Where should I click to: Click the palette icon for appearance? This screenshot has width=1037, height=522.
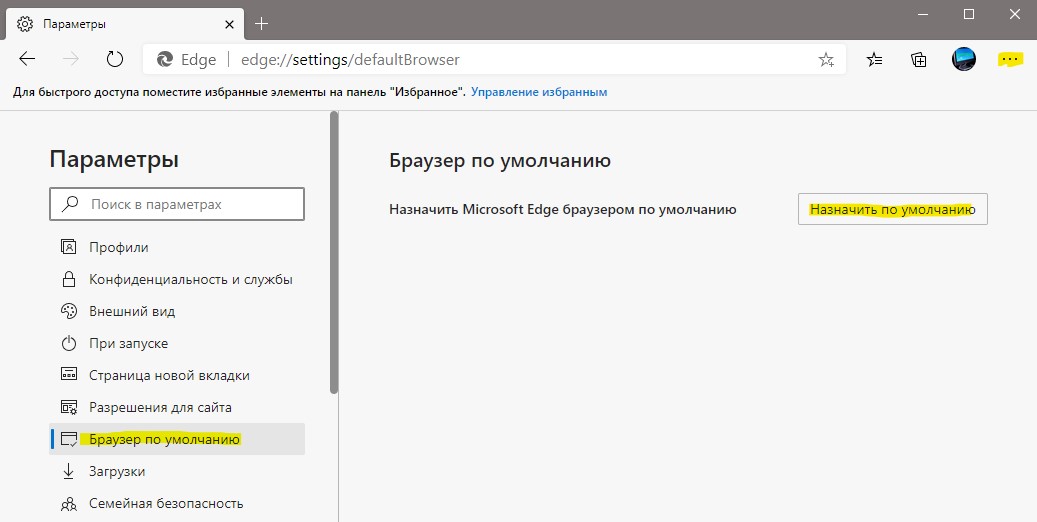click(68, 311)
